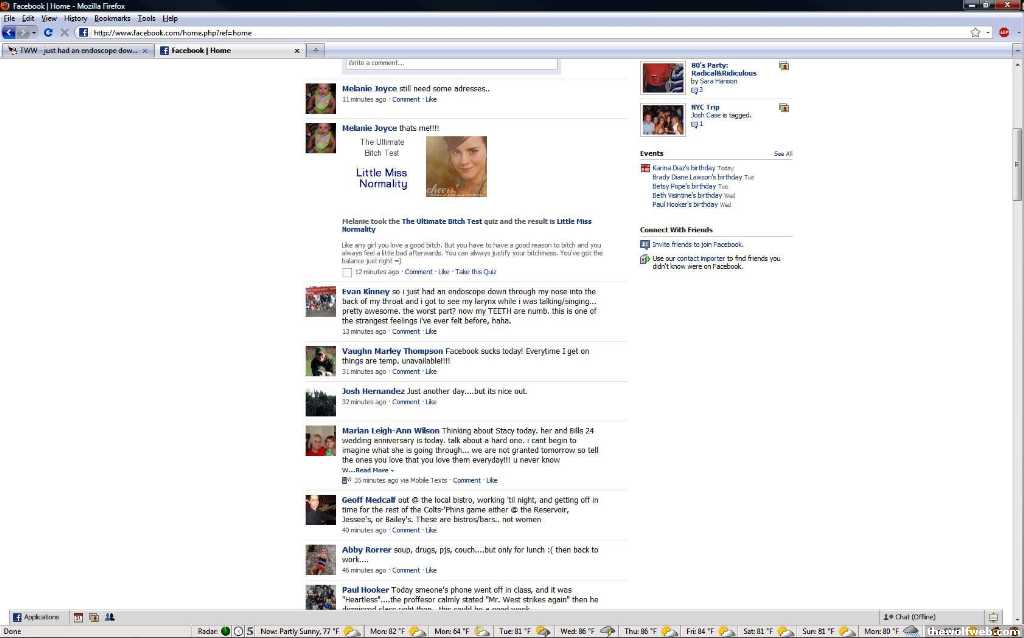This screenshot has width=1024, height=638.
Task: Click Paul Hooker's birthday event
Action: click(685, 205)
